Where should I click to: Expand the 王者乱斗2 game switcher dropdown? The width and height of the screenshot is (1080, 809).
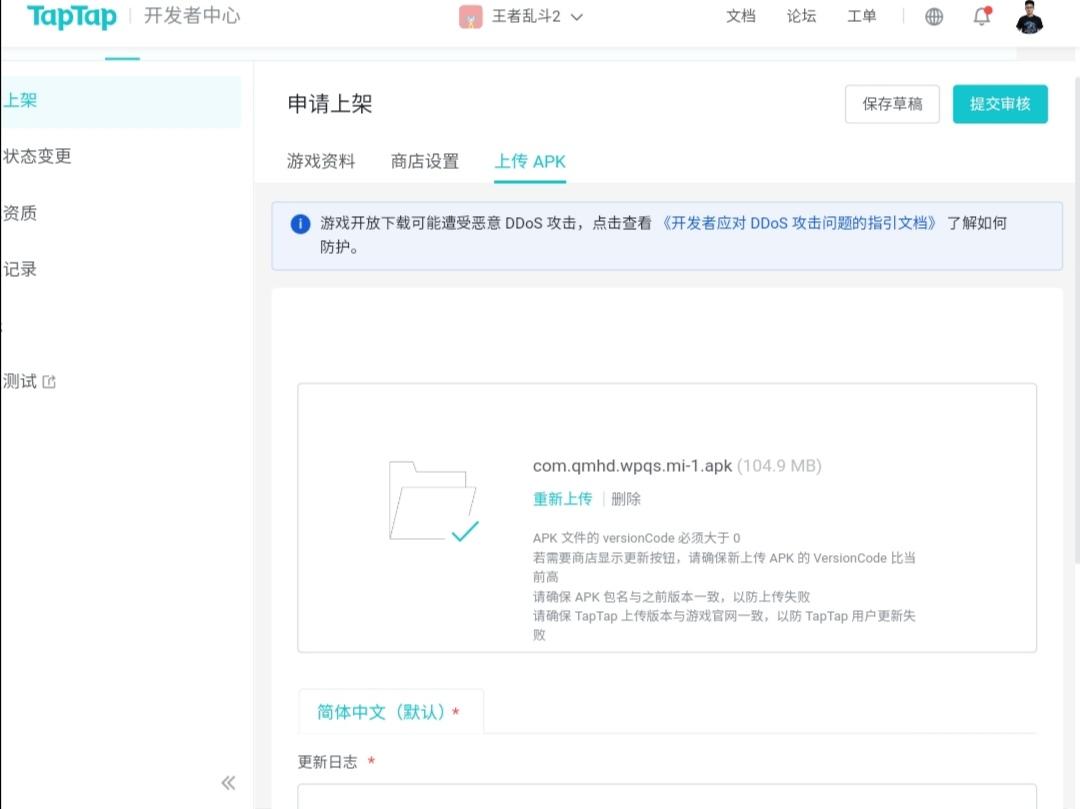tap(576, 17)
